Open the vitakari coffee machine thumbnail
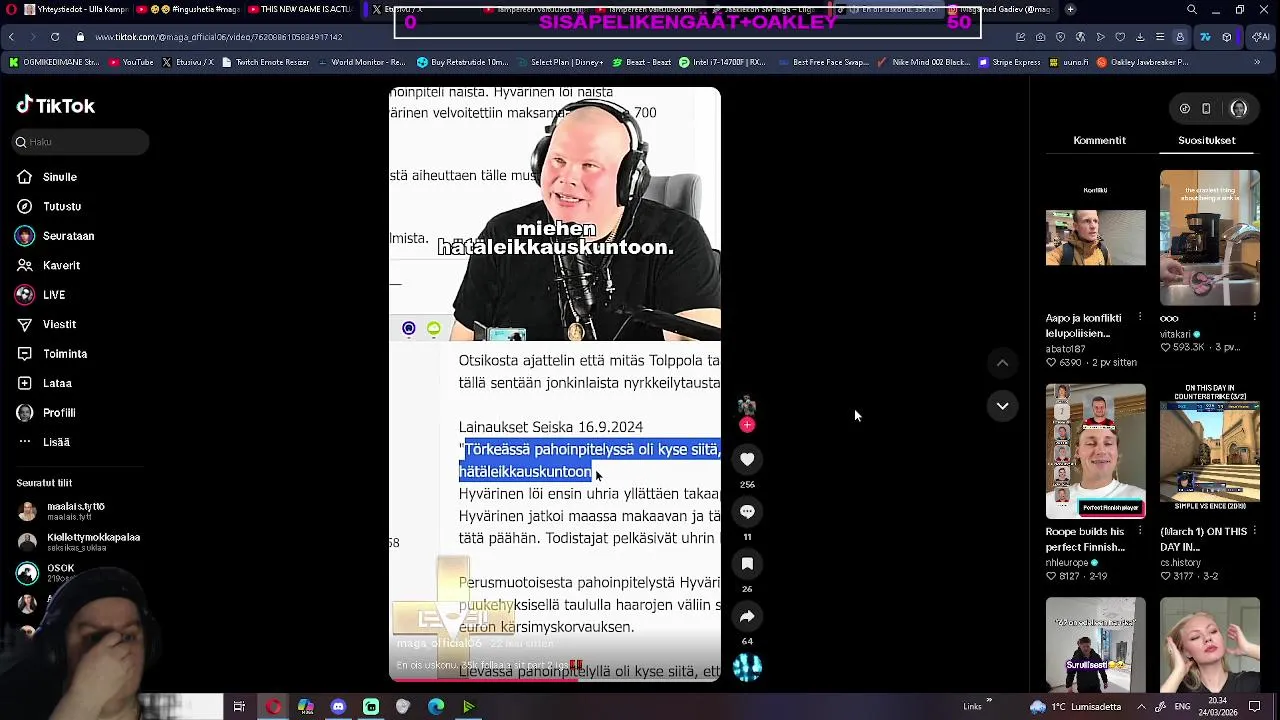1280x720 pixels. pos(1210,238)
